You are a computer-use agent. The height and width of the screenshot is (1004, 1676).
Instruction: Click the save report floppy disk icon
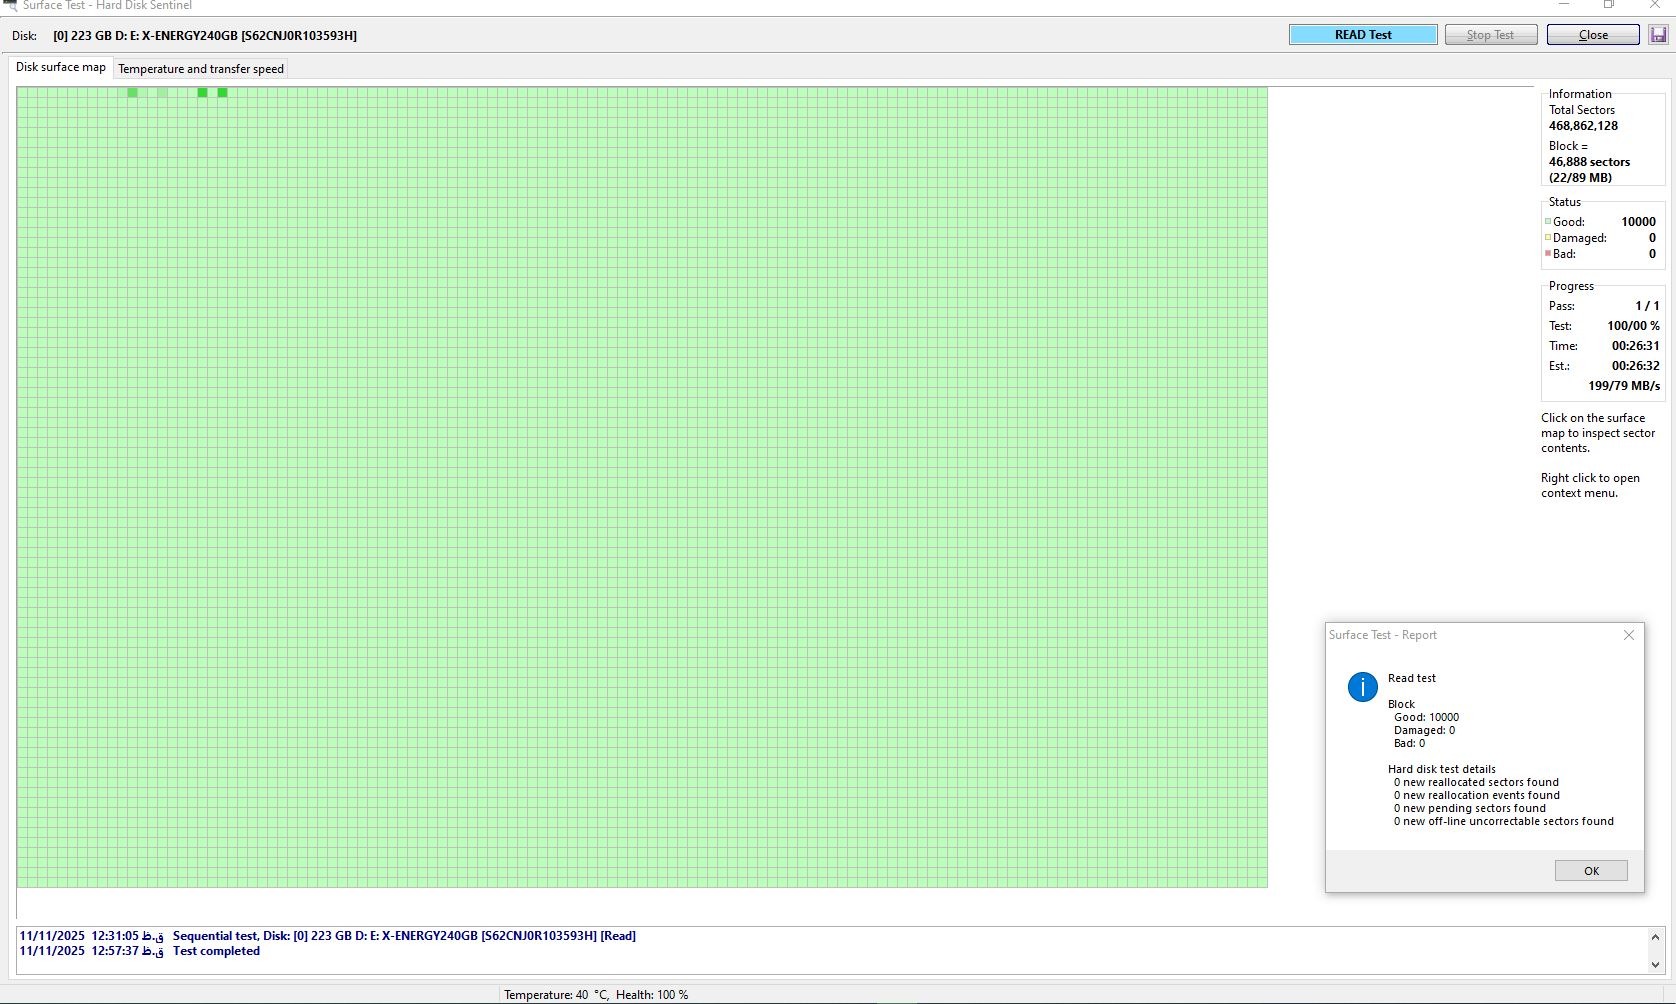point(1658,35)
